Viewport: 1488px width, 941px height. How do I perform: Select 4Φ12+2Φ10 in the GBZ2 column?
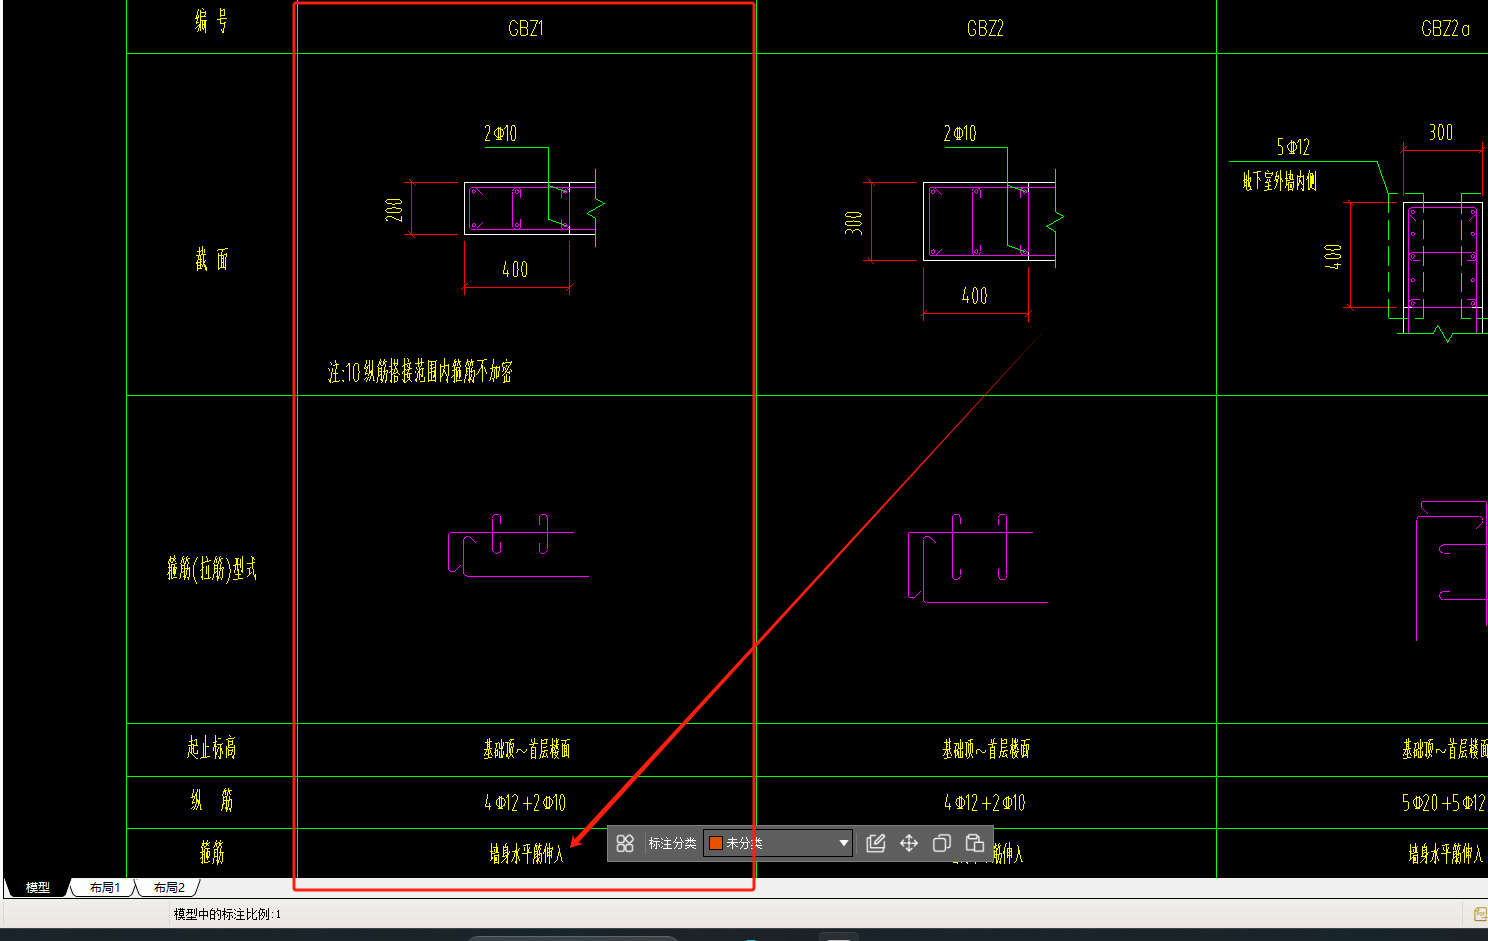pos(985,803)
